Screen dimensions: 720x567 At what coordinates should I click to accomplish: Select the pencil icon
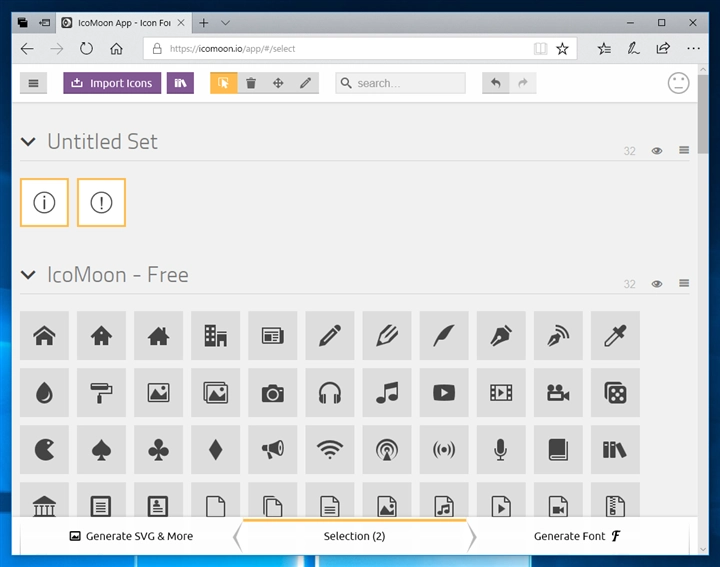click(x=330, y=336)
